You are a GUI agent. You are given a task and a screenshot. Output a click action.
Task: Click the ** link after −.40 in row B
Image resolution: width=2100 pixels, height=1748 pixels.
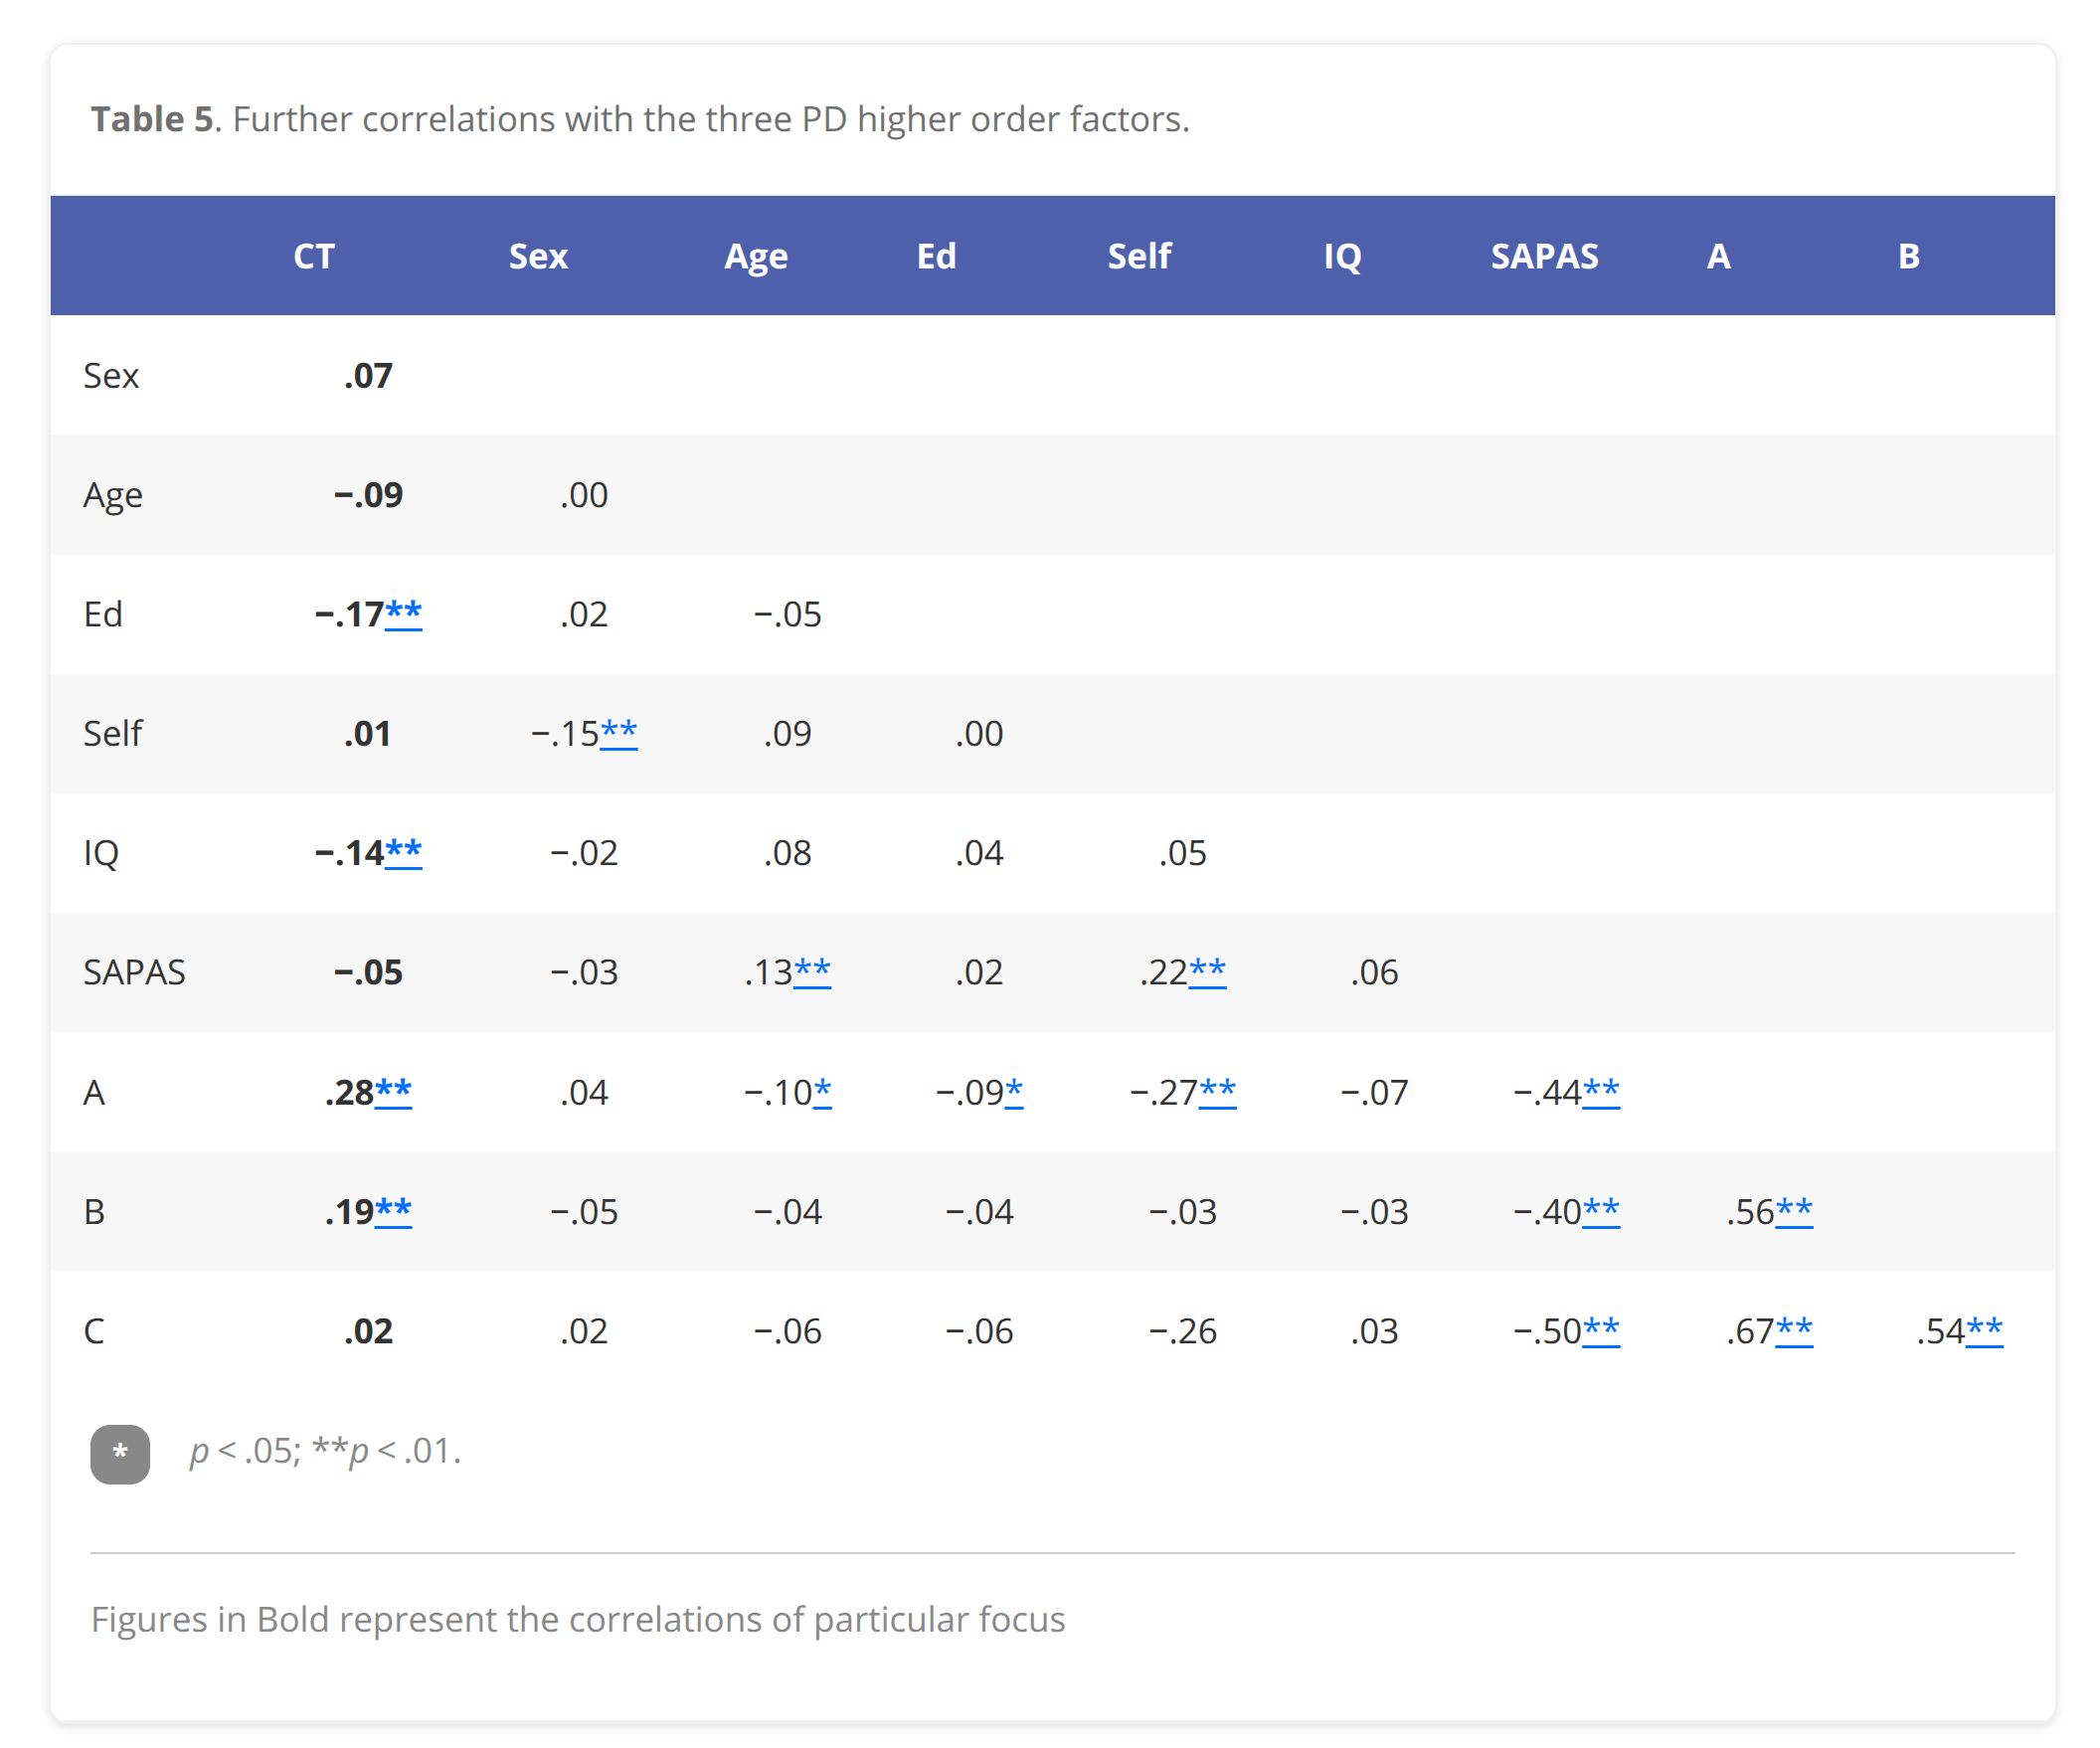[1600, 1209]
